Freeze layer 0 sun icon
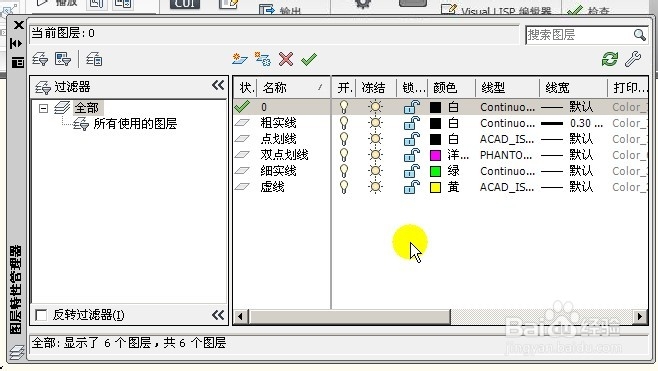This screenshot has width=658, height=371. coord(375,107)
